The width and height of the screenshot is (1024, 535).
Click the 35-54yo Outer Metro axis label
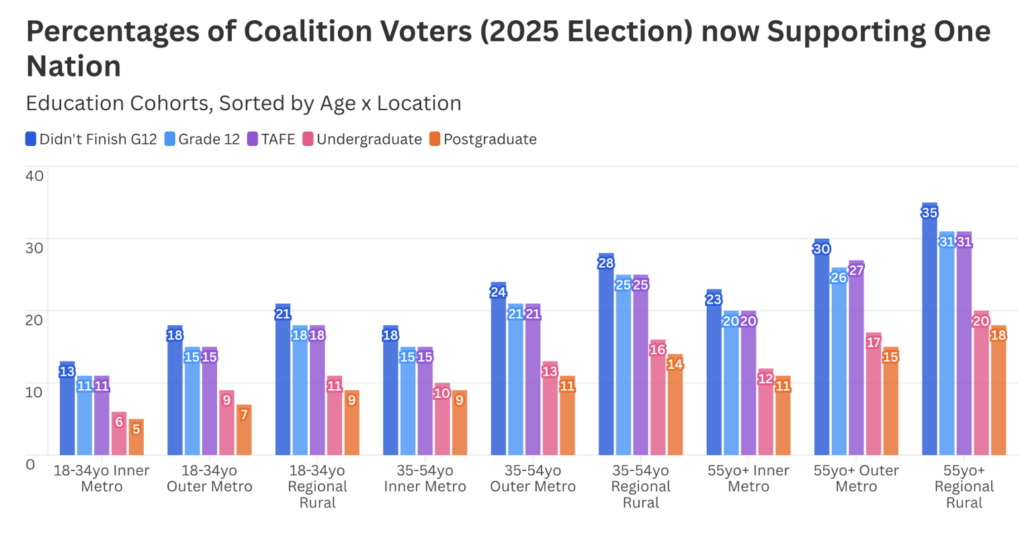coord(532,479)
